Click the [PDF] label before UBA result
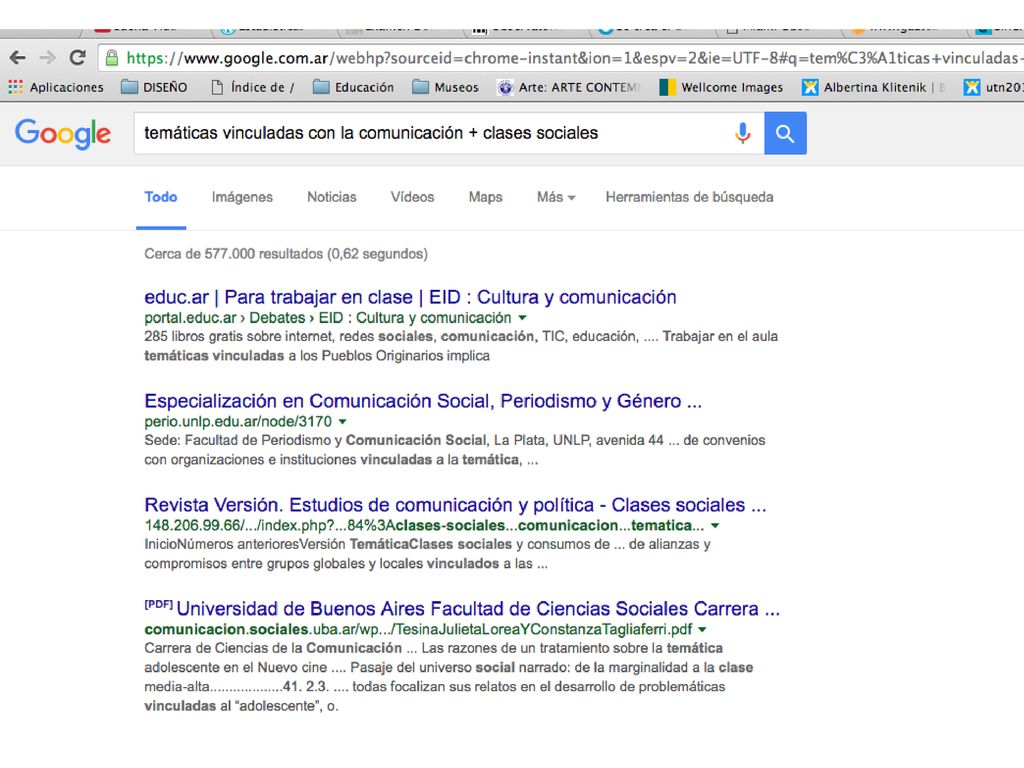This screenshot has height=768, width=1024. tap(159, 605)
